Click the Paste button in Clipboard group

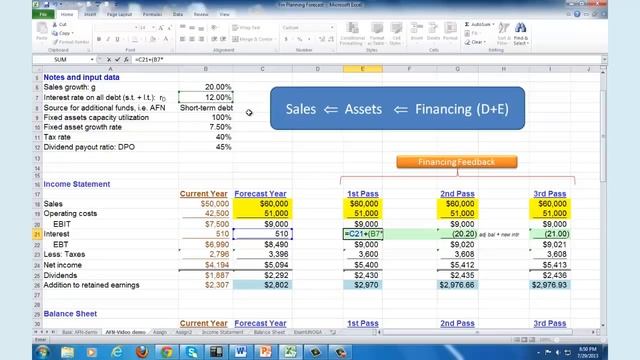[x=42, y=31]
